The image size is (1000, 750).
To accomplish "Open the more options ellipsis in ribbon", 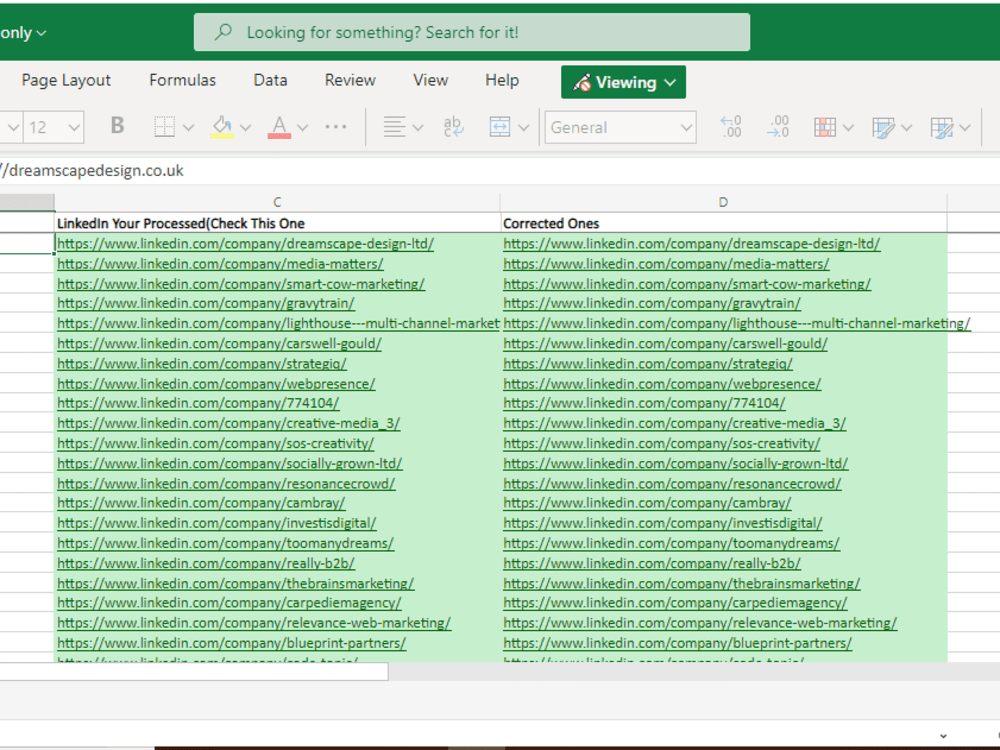I will point(335,127).
